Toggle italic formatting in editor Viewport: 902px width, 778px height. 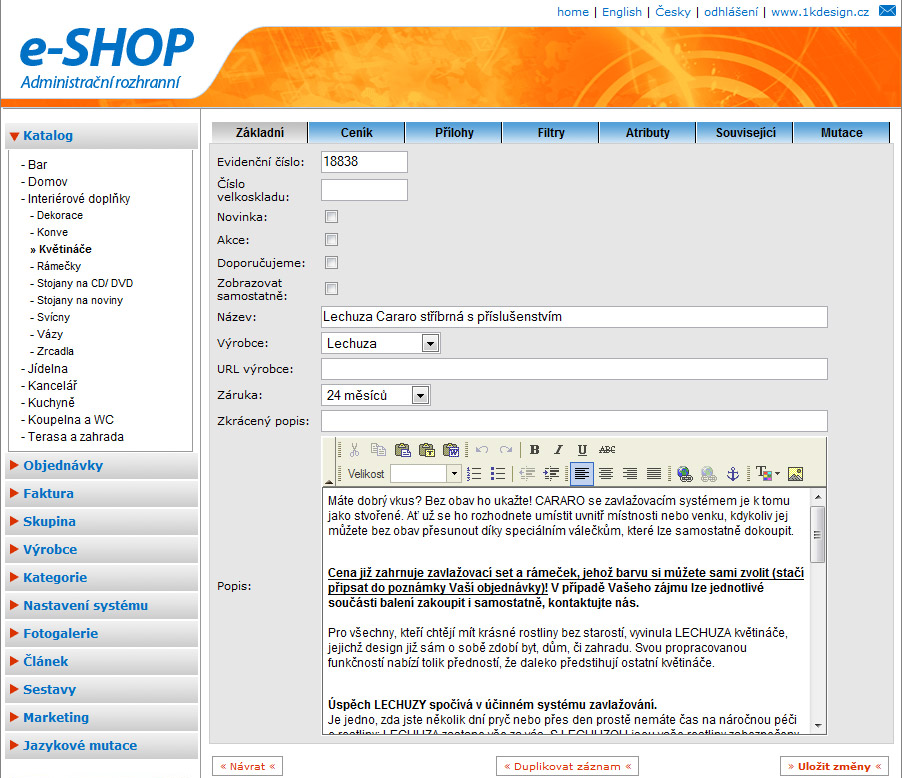[558, 449]
